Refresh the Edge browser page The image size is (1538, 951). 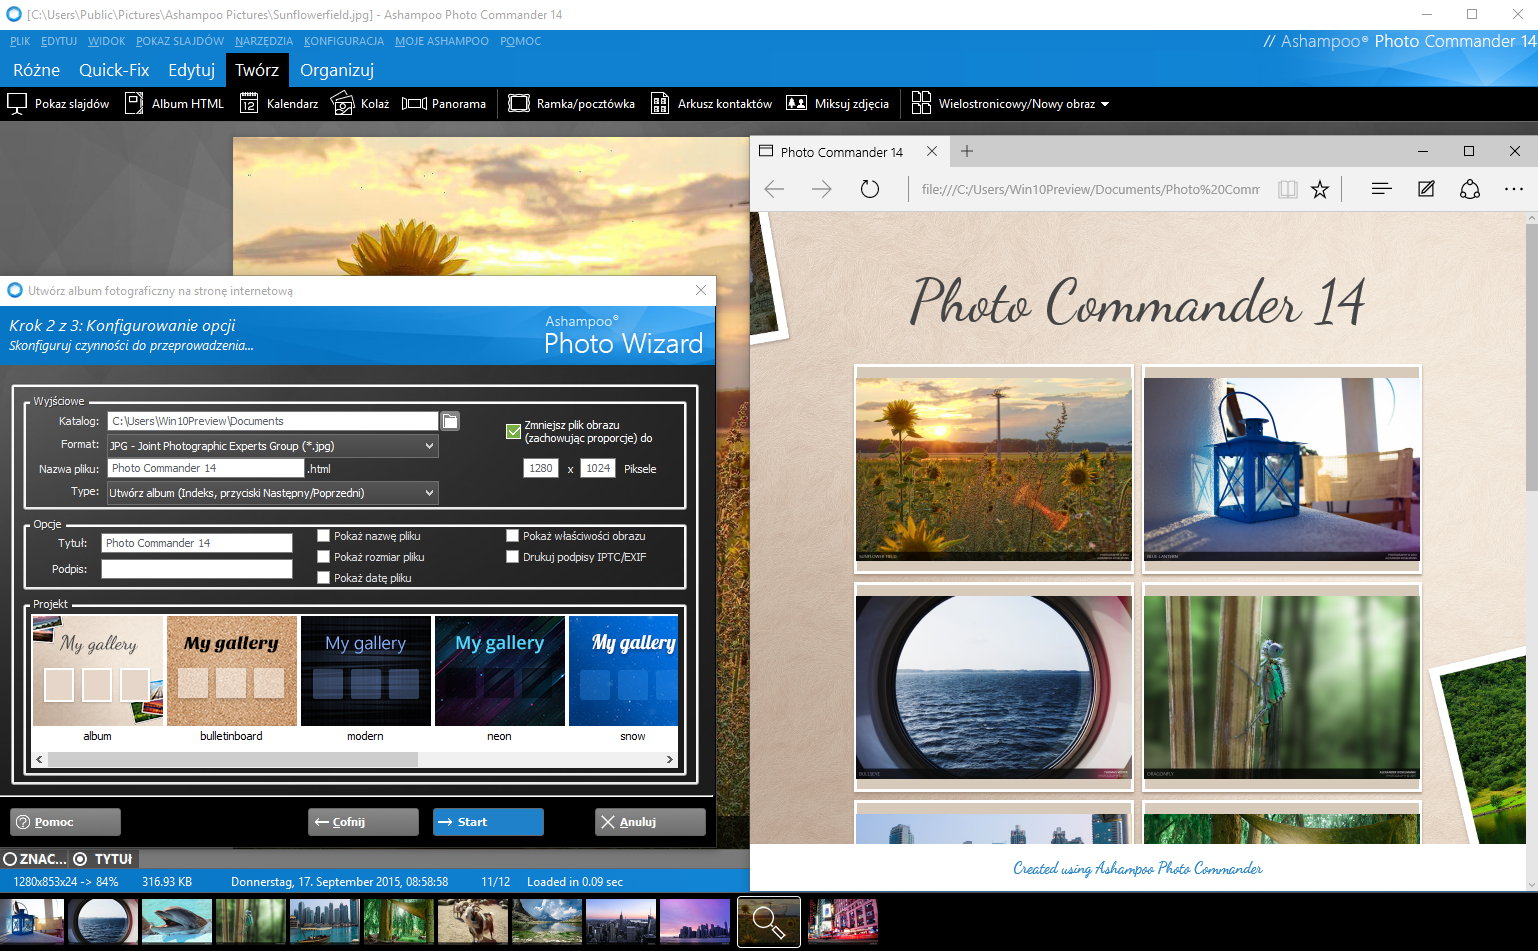click(870, 189)
